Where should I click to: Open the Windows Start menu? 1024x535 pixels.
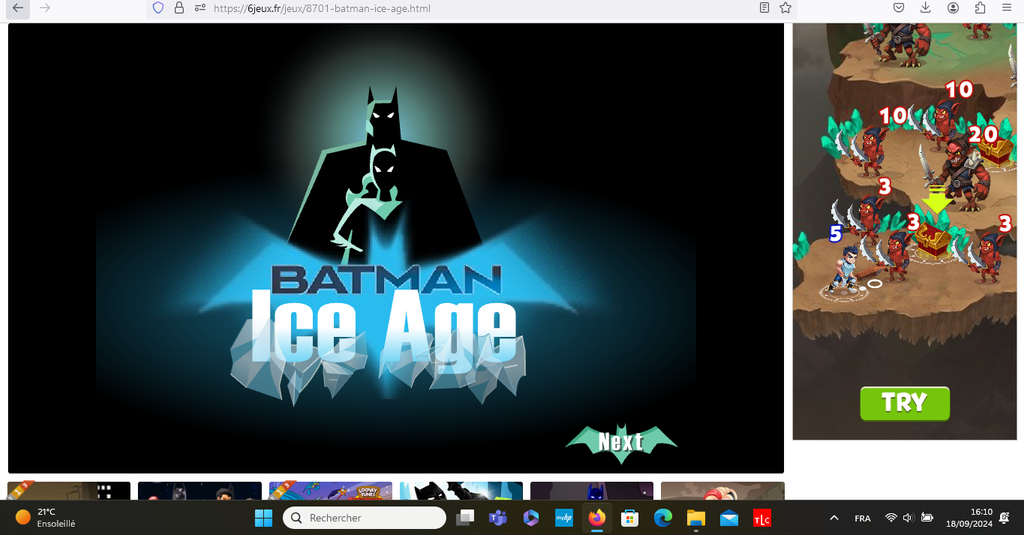tap(264, 518)
